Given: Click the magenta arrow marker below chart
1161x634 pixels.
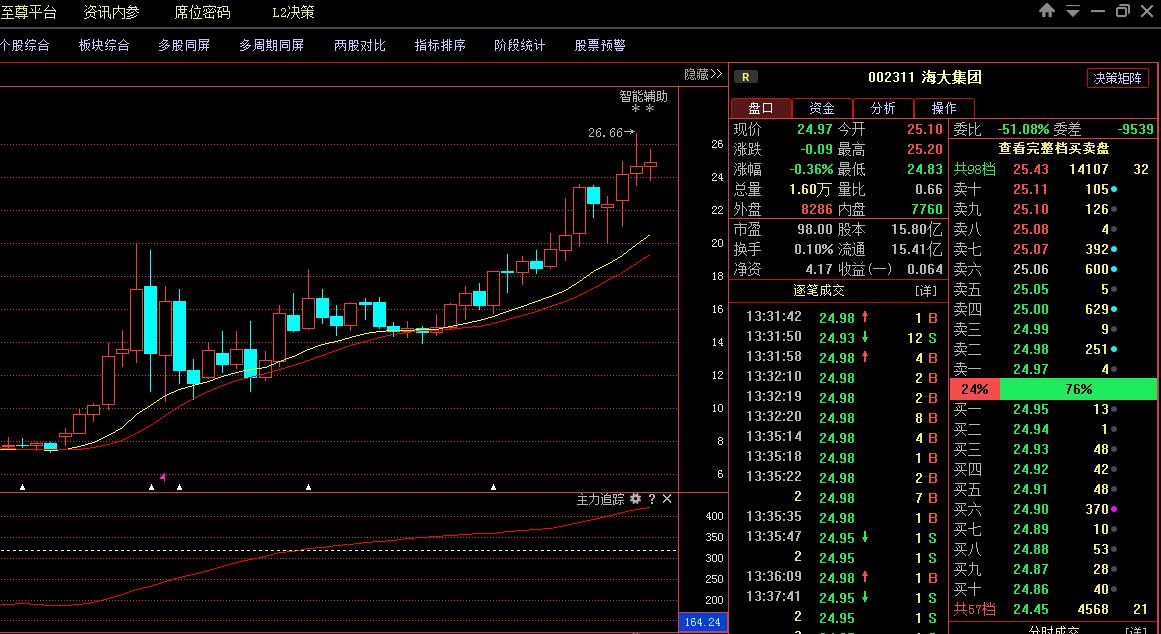Looking at the screenshot, I should 162,477.
